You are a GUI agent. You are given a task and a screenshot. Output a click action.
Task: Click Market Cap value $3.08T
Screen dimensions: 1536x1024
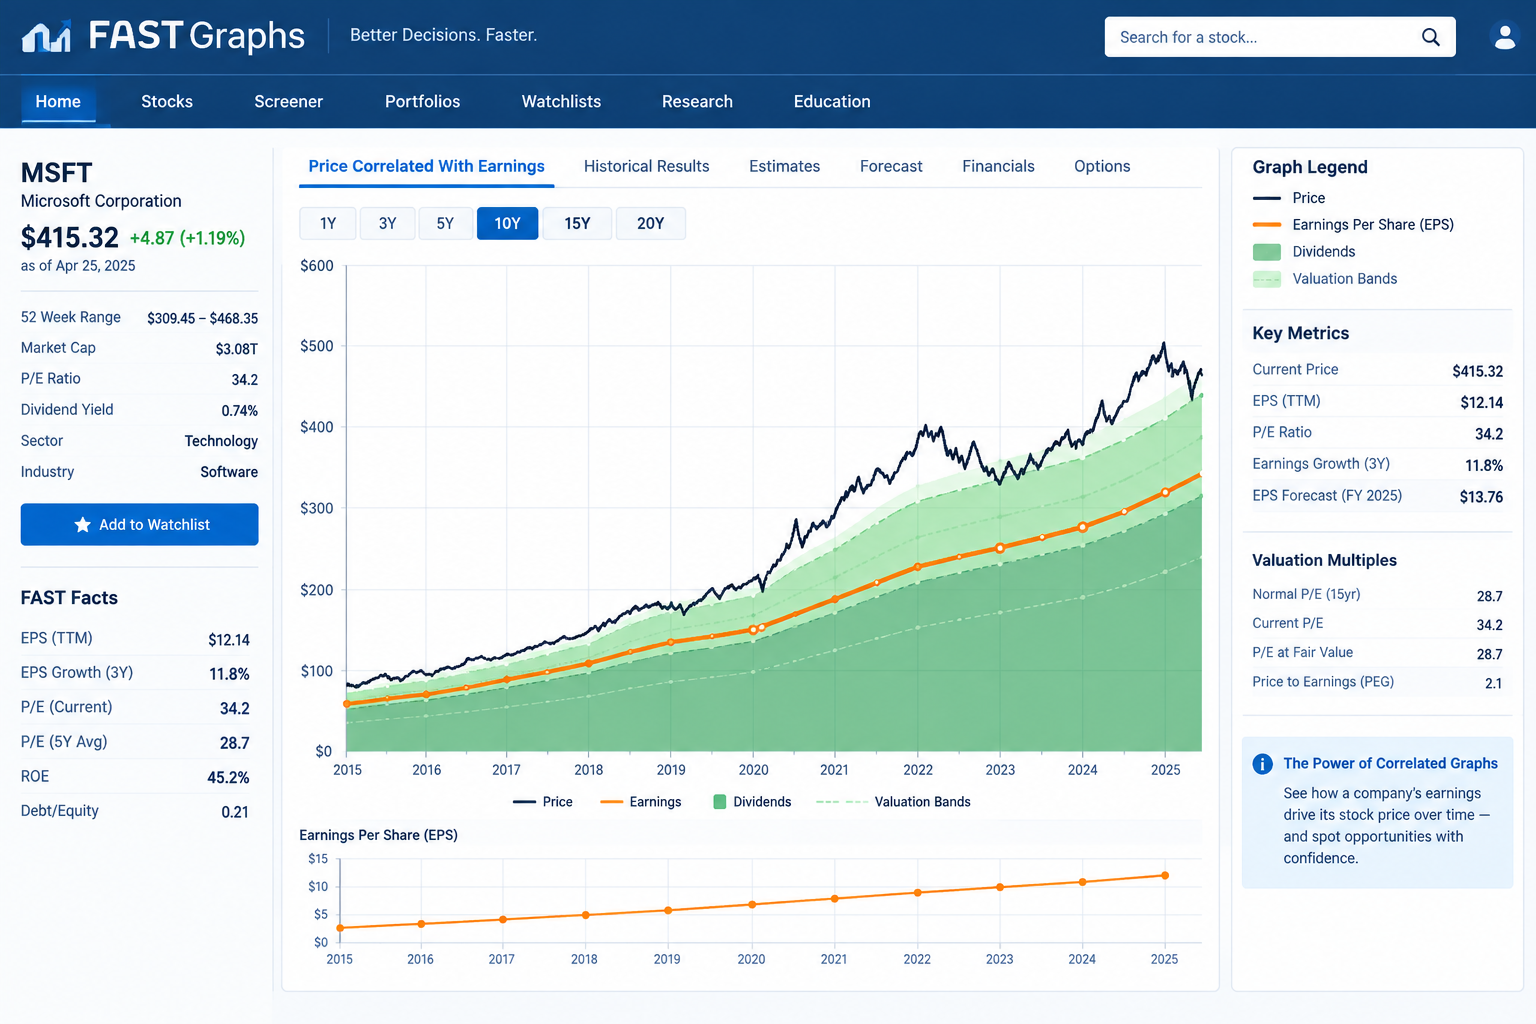pyautogui.click(x=237, y=349)
